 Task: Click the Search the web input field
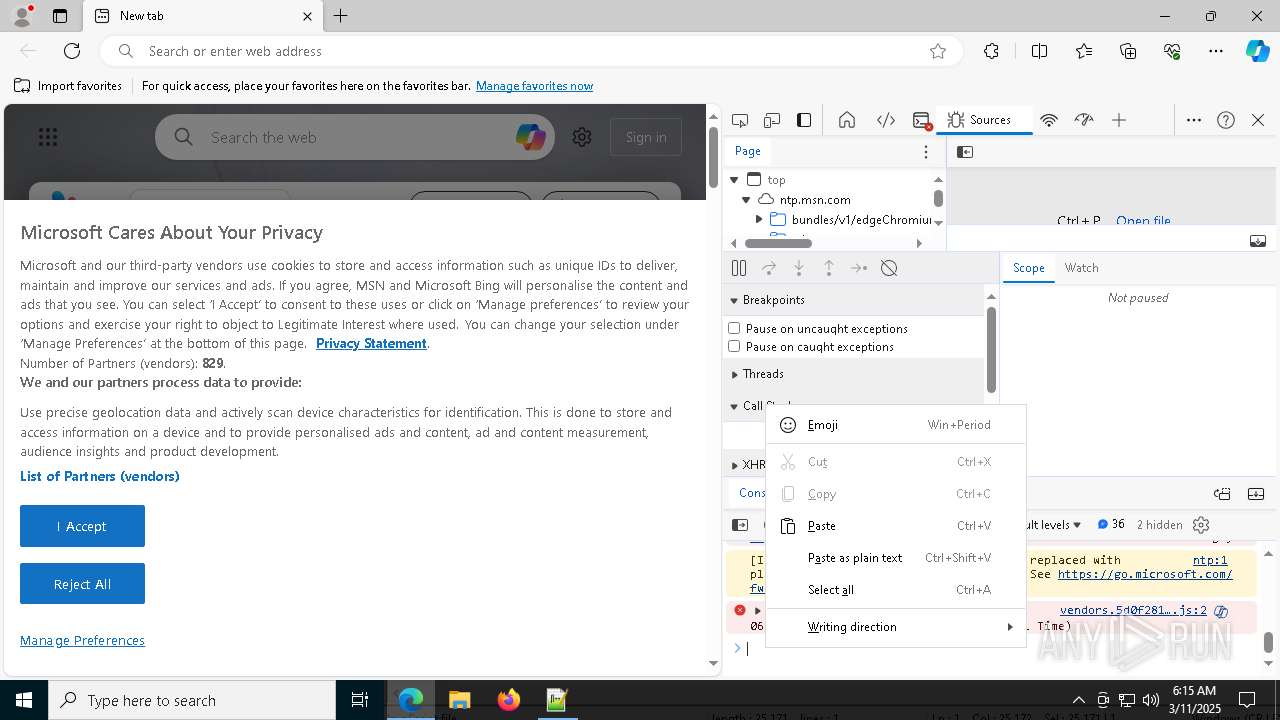(x=355, y=137)
